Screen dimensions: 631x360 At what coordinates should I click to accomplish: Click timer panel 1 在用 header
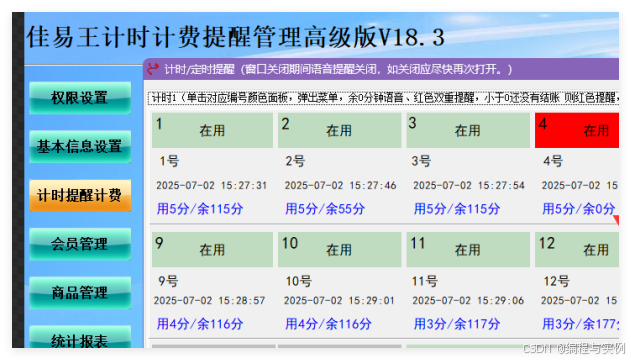point(212,130)
